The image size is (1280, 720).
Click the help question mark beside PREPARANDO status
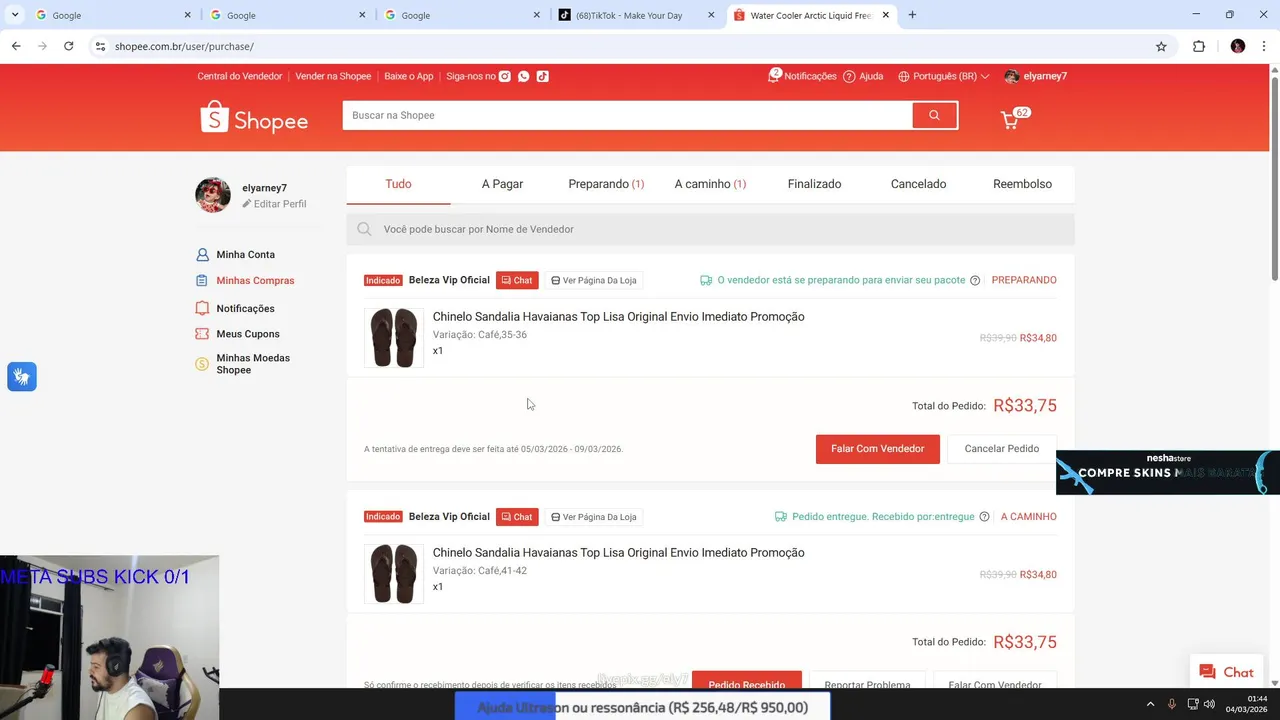coord(975,280)
